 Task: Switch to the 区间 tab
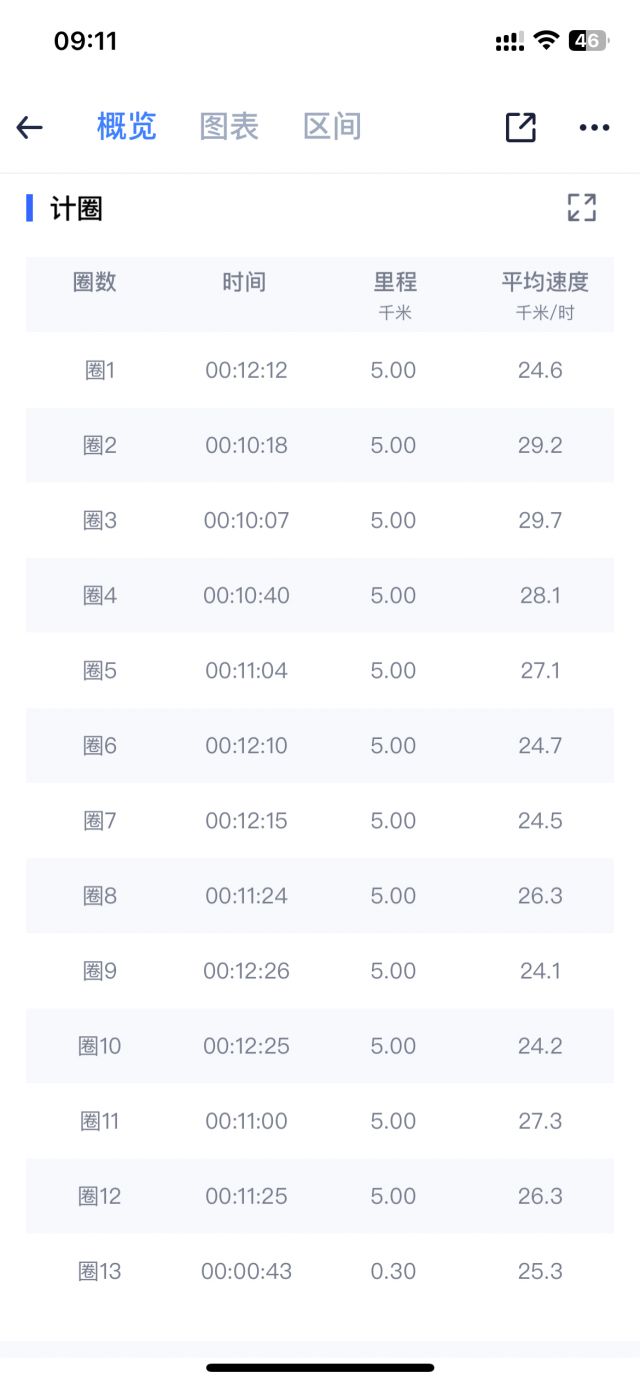pyautogui.click(x=332, y=127)
